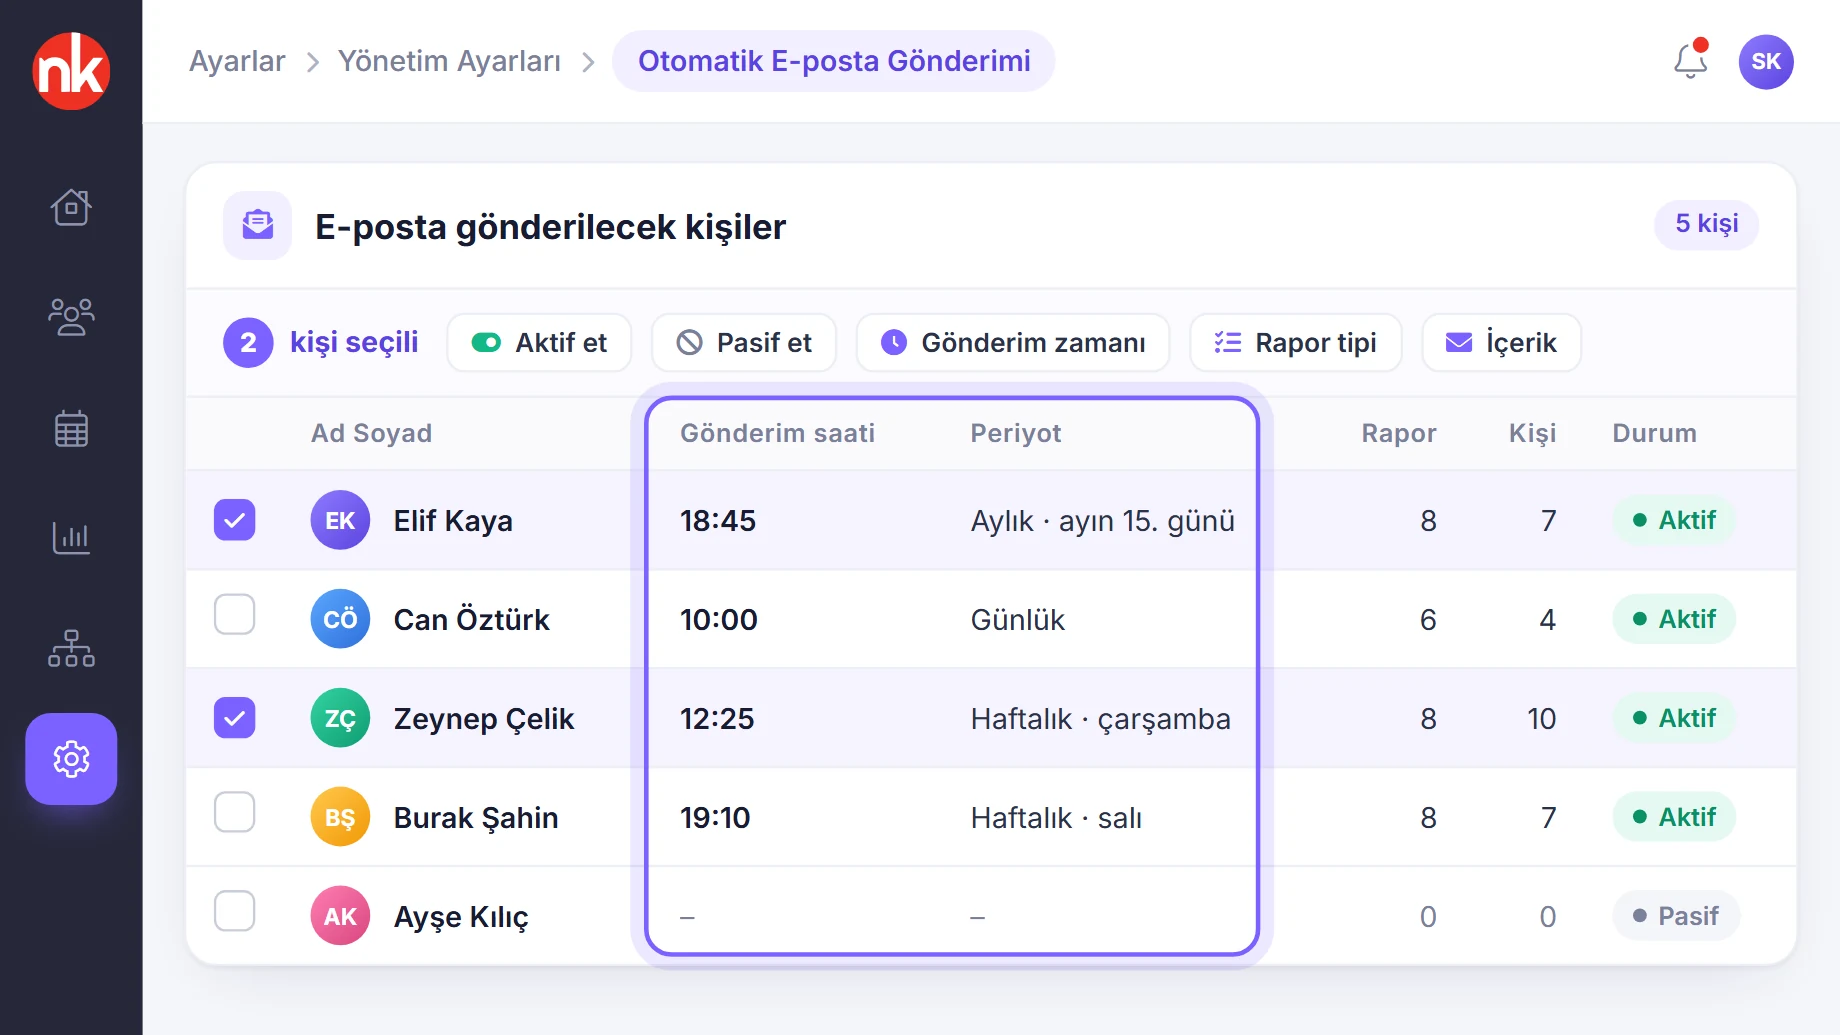Image resolution: width=1840 pixels, height=1035 pixels.
Task: Click Ayşe Kılıç's AK avatar
Action: coord(340,916)
